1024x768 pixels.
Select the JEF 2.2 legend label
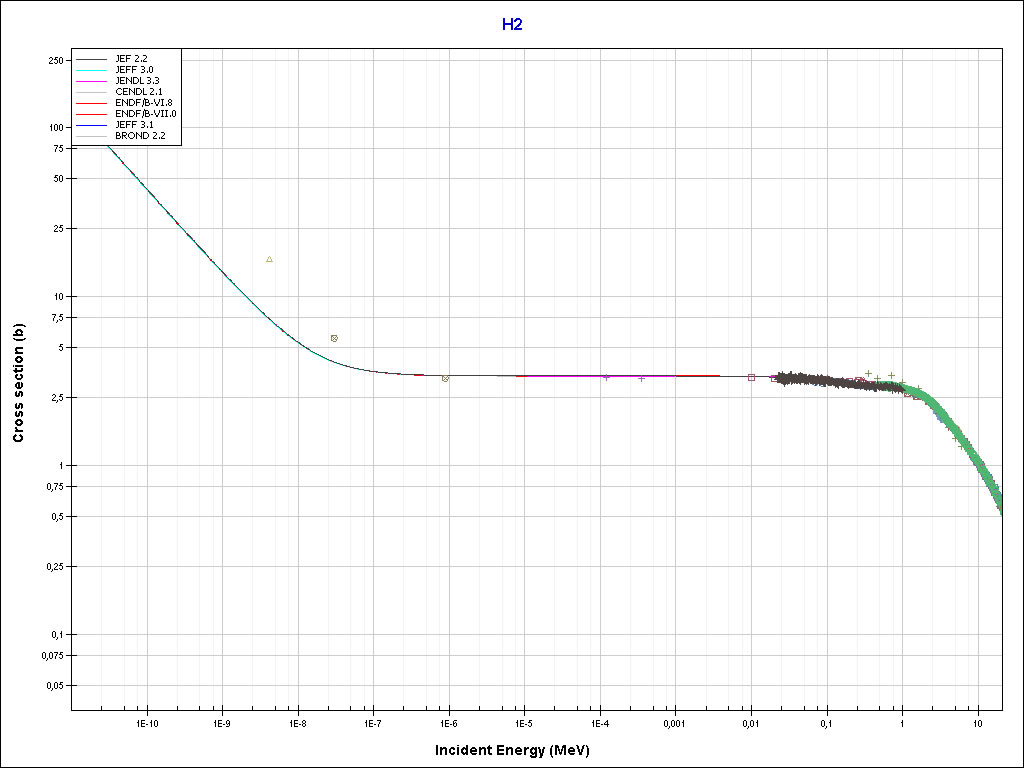(x=134, y=59)
